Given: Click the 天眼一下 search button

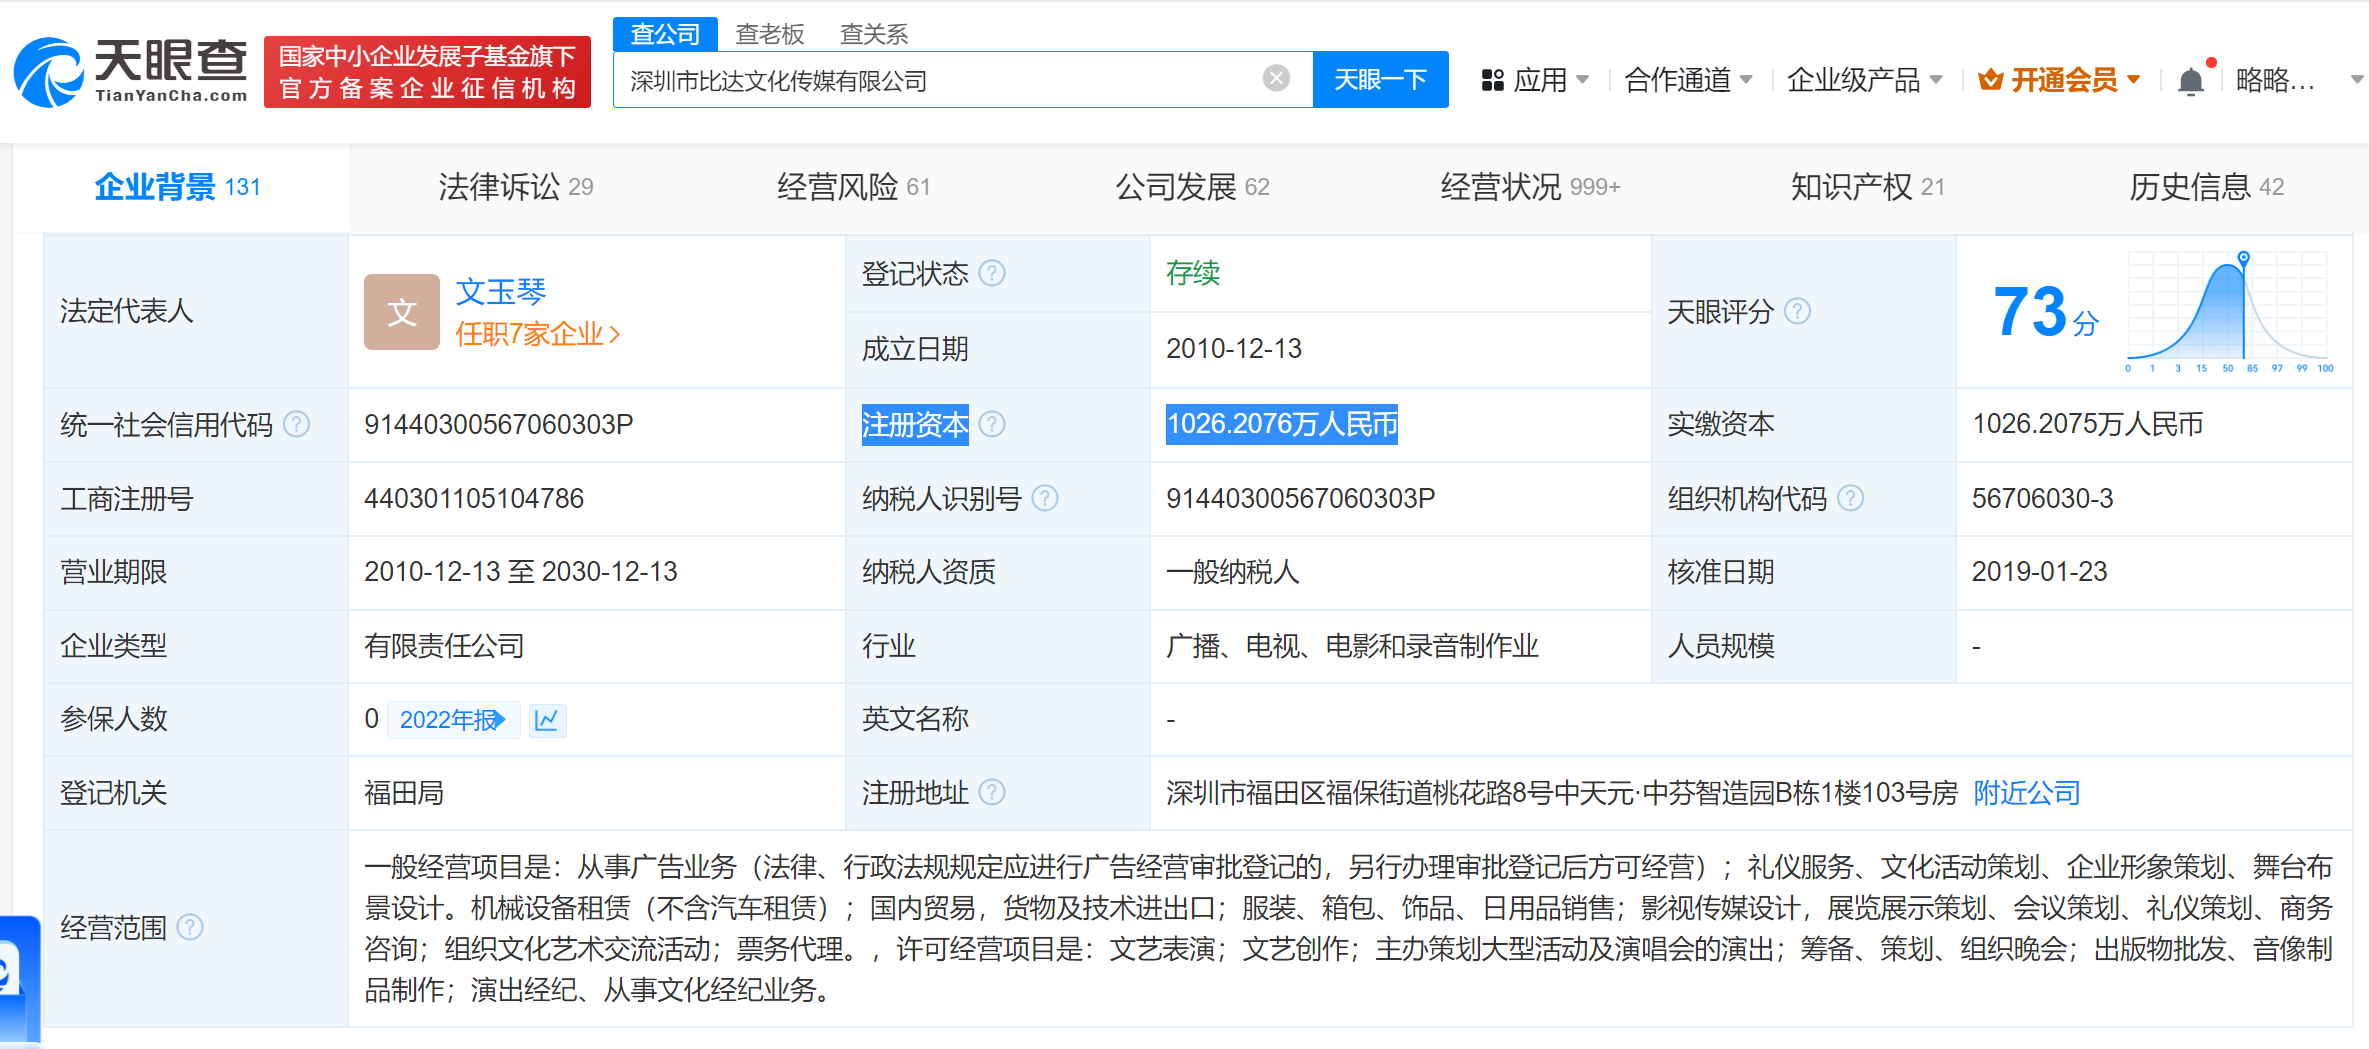Looking at the screenshot, I should click(1381, 79).
